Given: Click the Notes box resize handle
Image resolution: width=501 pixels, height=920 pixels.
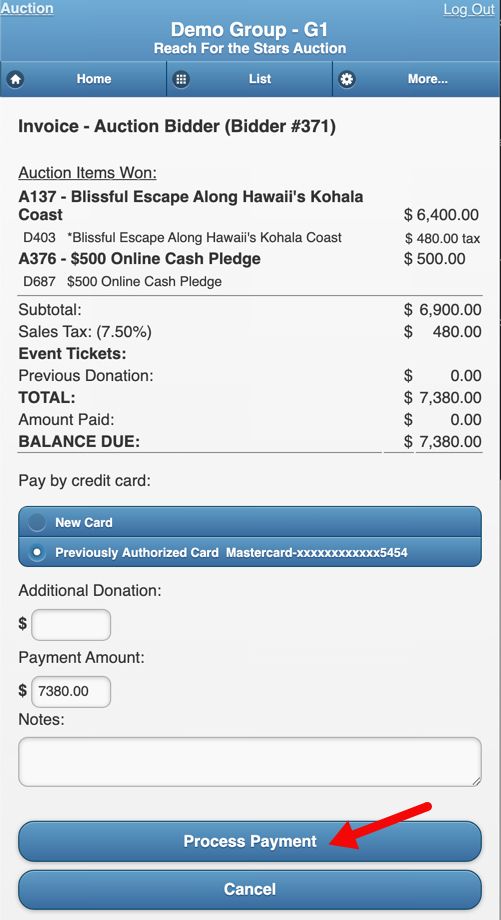Looking at the screenshot, I should (477, 782).
